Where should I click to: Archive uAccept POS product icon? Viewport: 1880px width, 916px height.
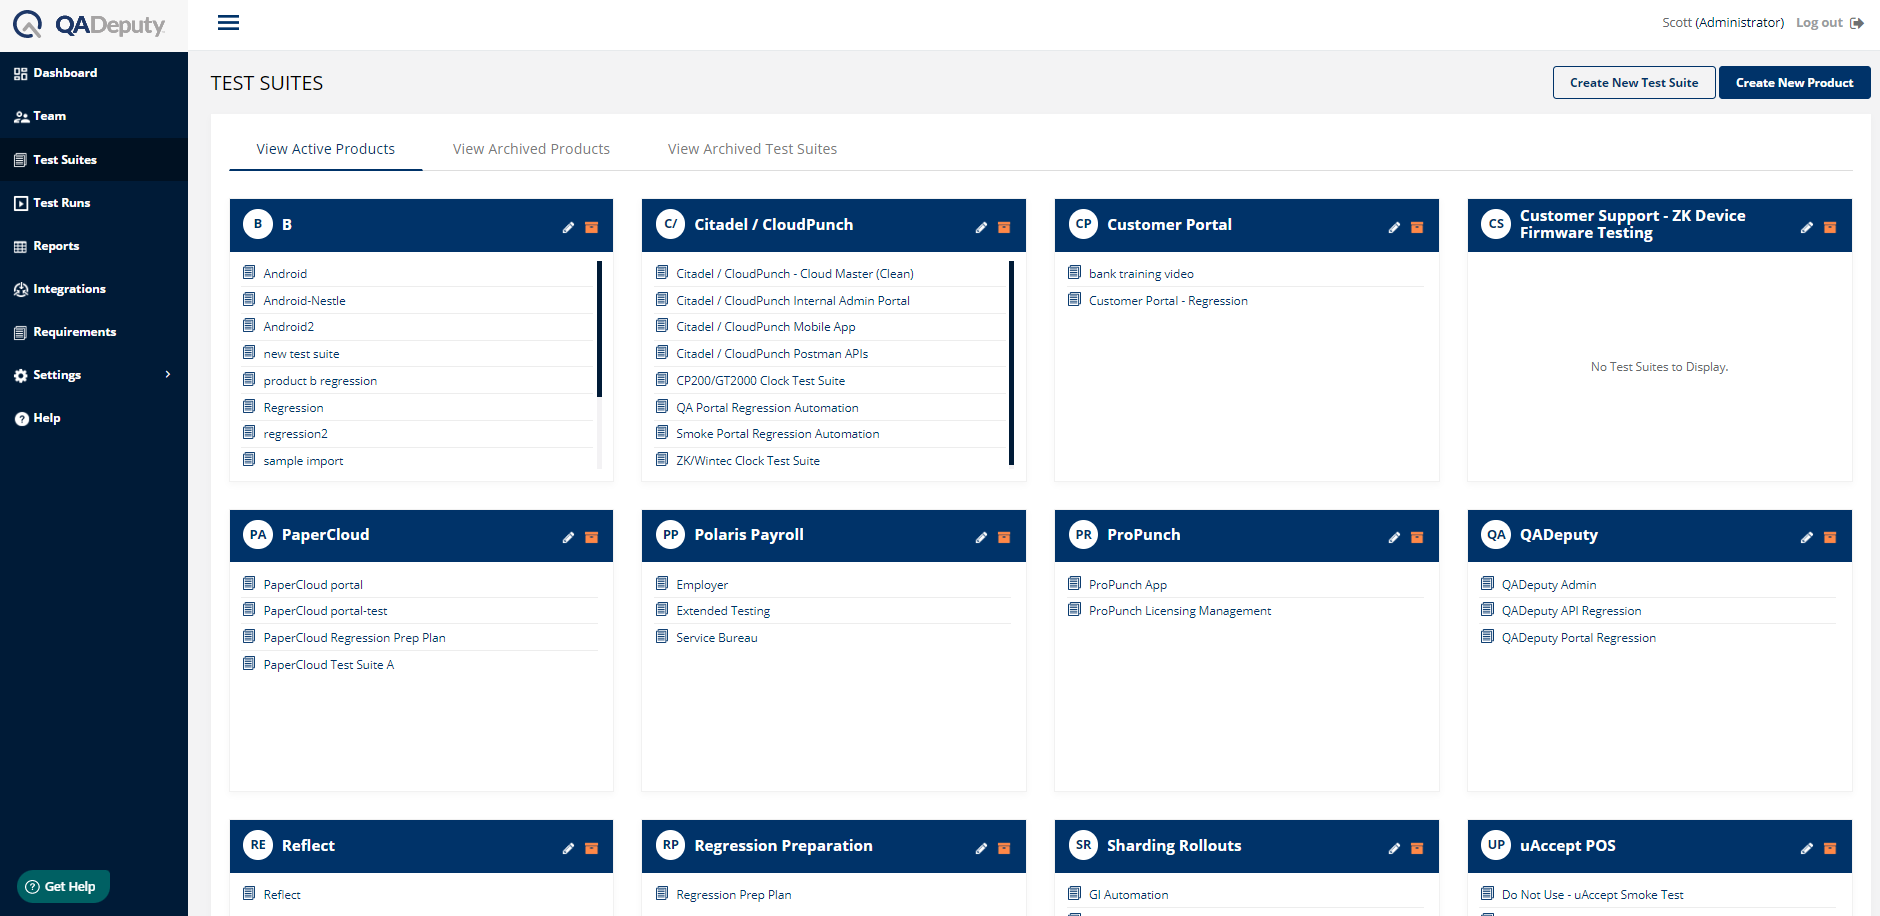pos(1830,849)
